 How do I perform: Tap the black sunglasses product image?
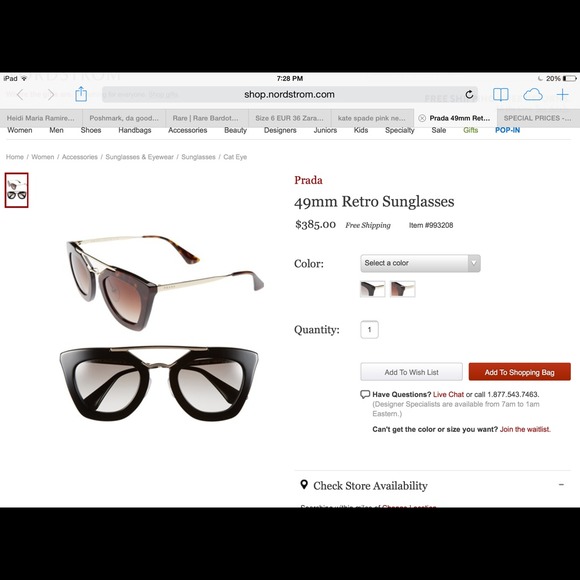(159, 383)
